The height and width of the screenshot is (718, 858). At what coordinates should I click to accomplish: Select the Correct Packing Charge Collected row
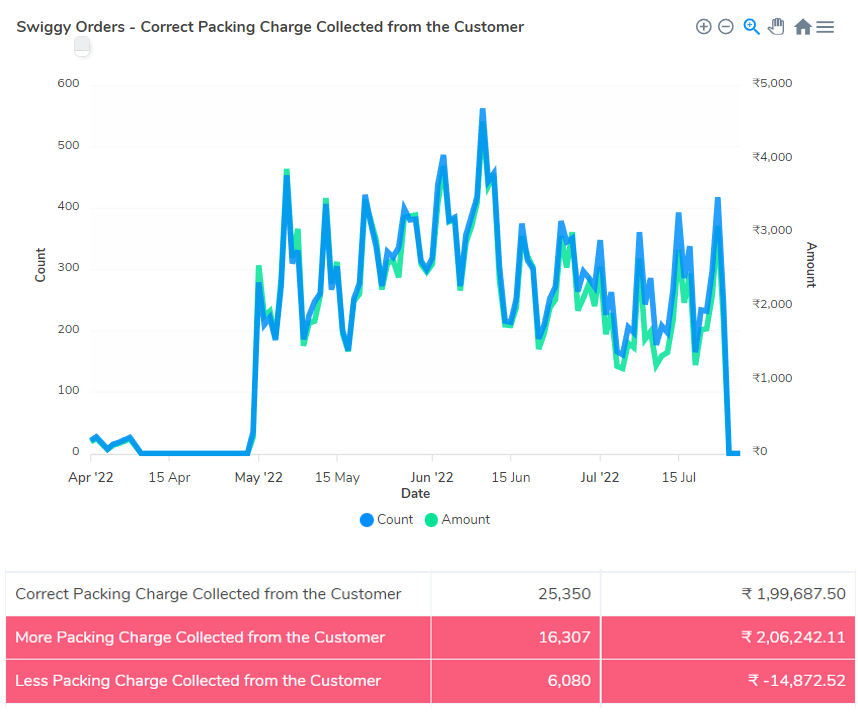pyautogui.click(x=430, y=594)
